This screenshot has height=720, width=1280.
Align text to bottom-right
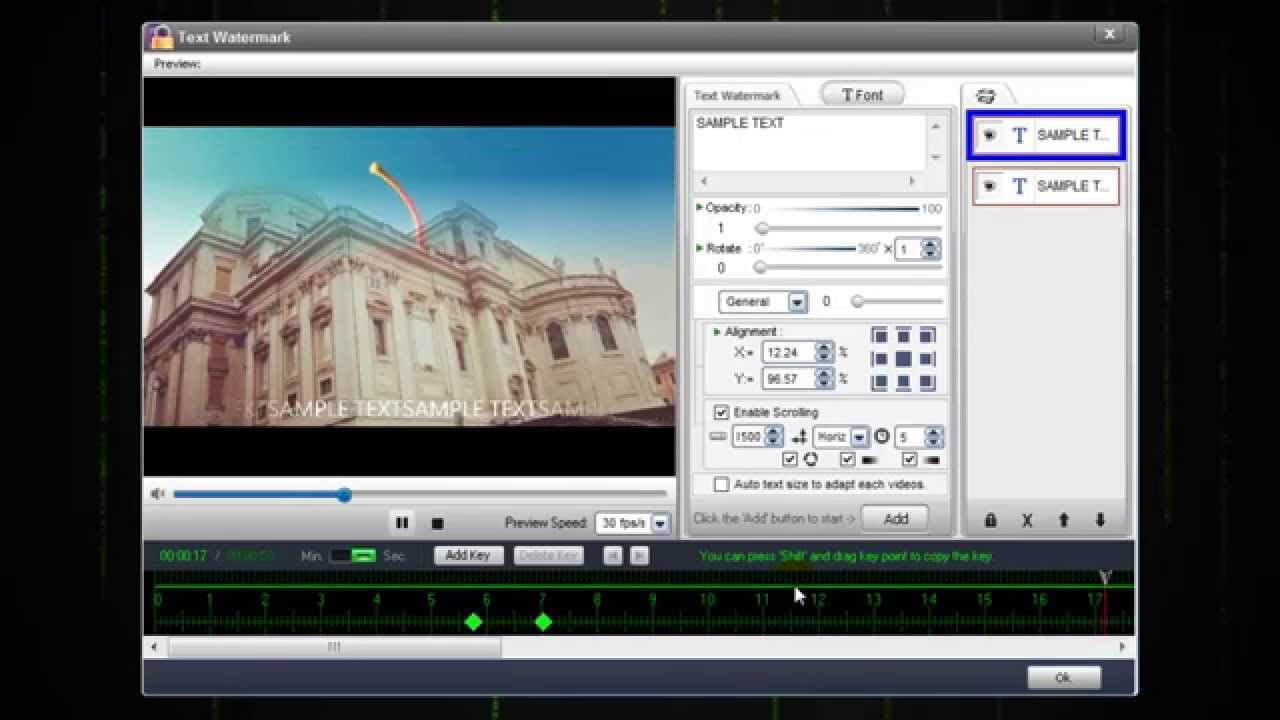927,382
